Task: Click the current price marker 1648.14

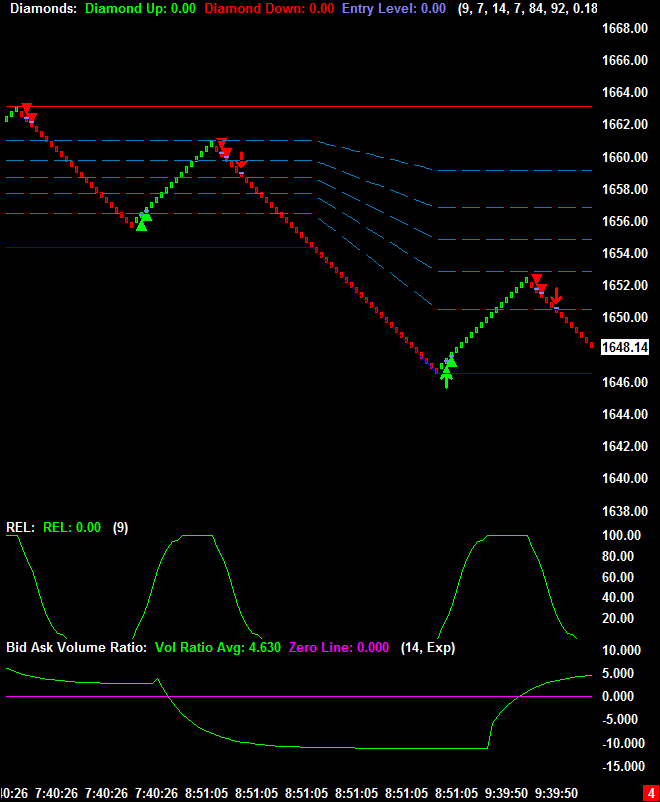Action: click(627, 347)
